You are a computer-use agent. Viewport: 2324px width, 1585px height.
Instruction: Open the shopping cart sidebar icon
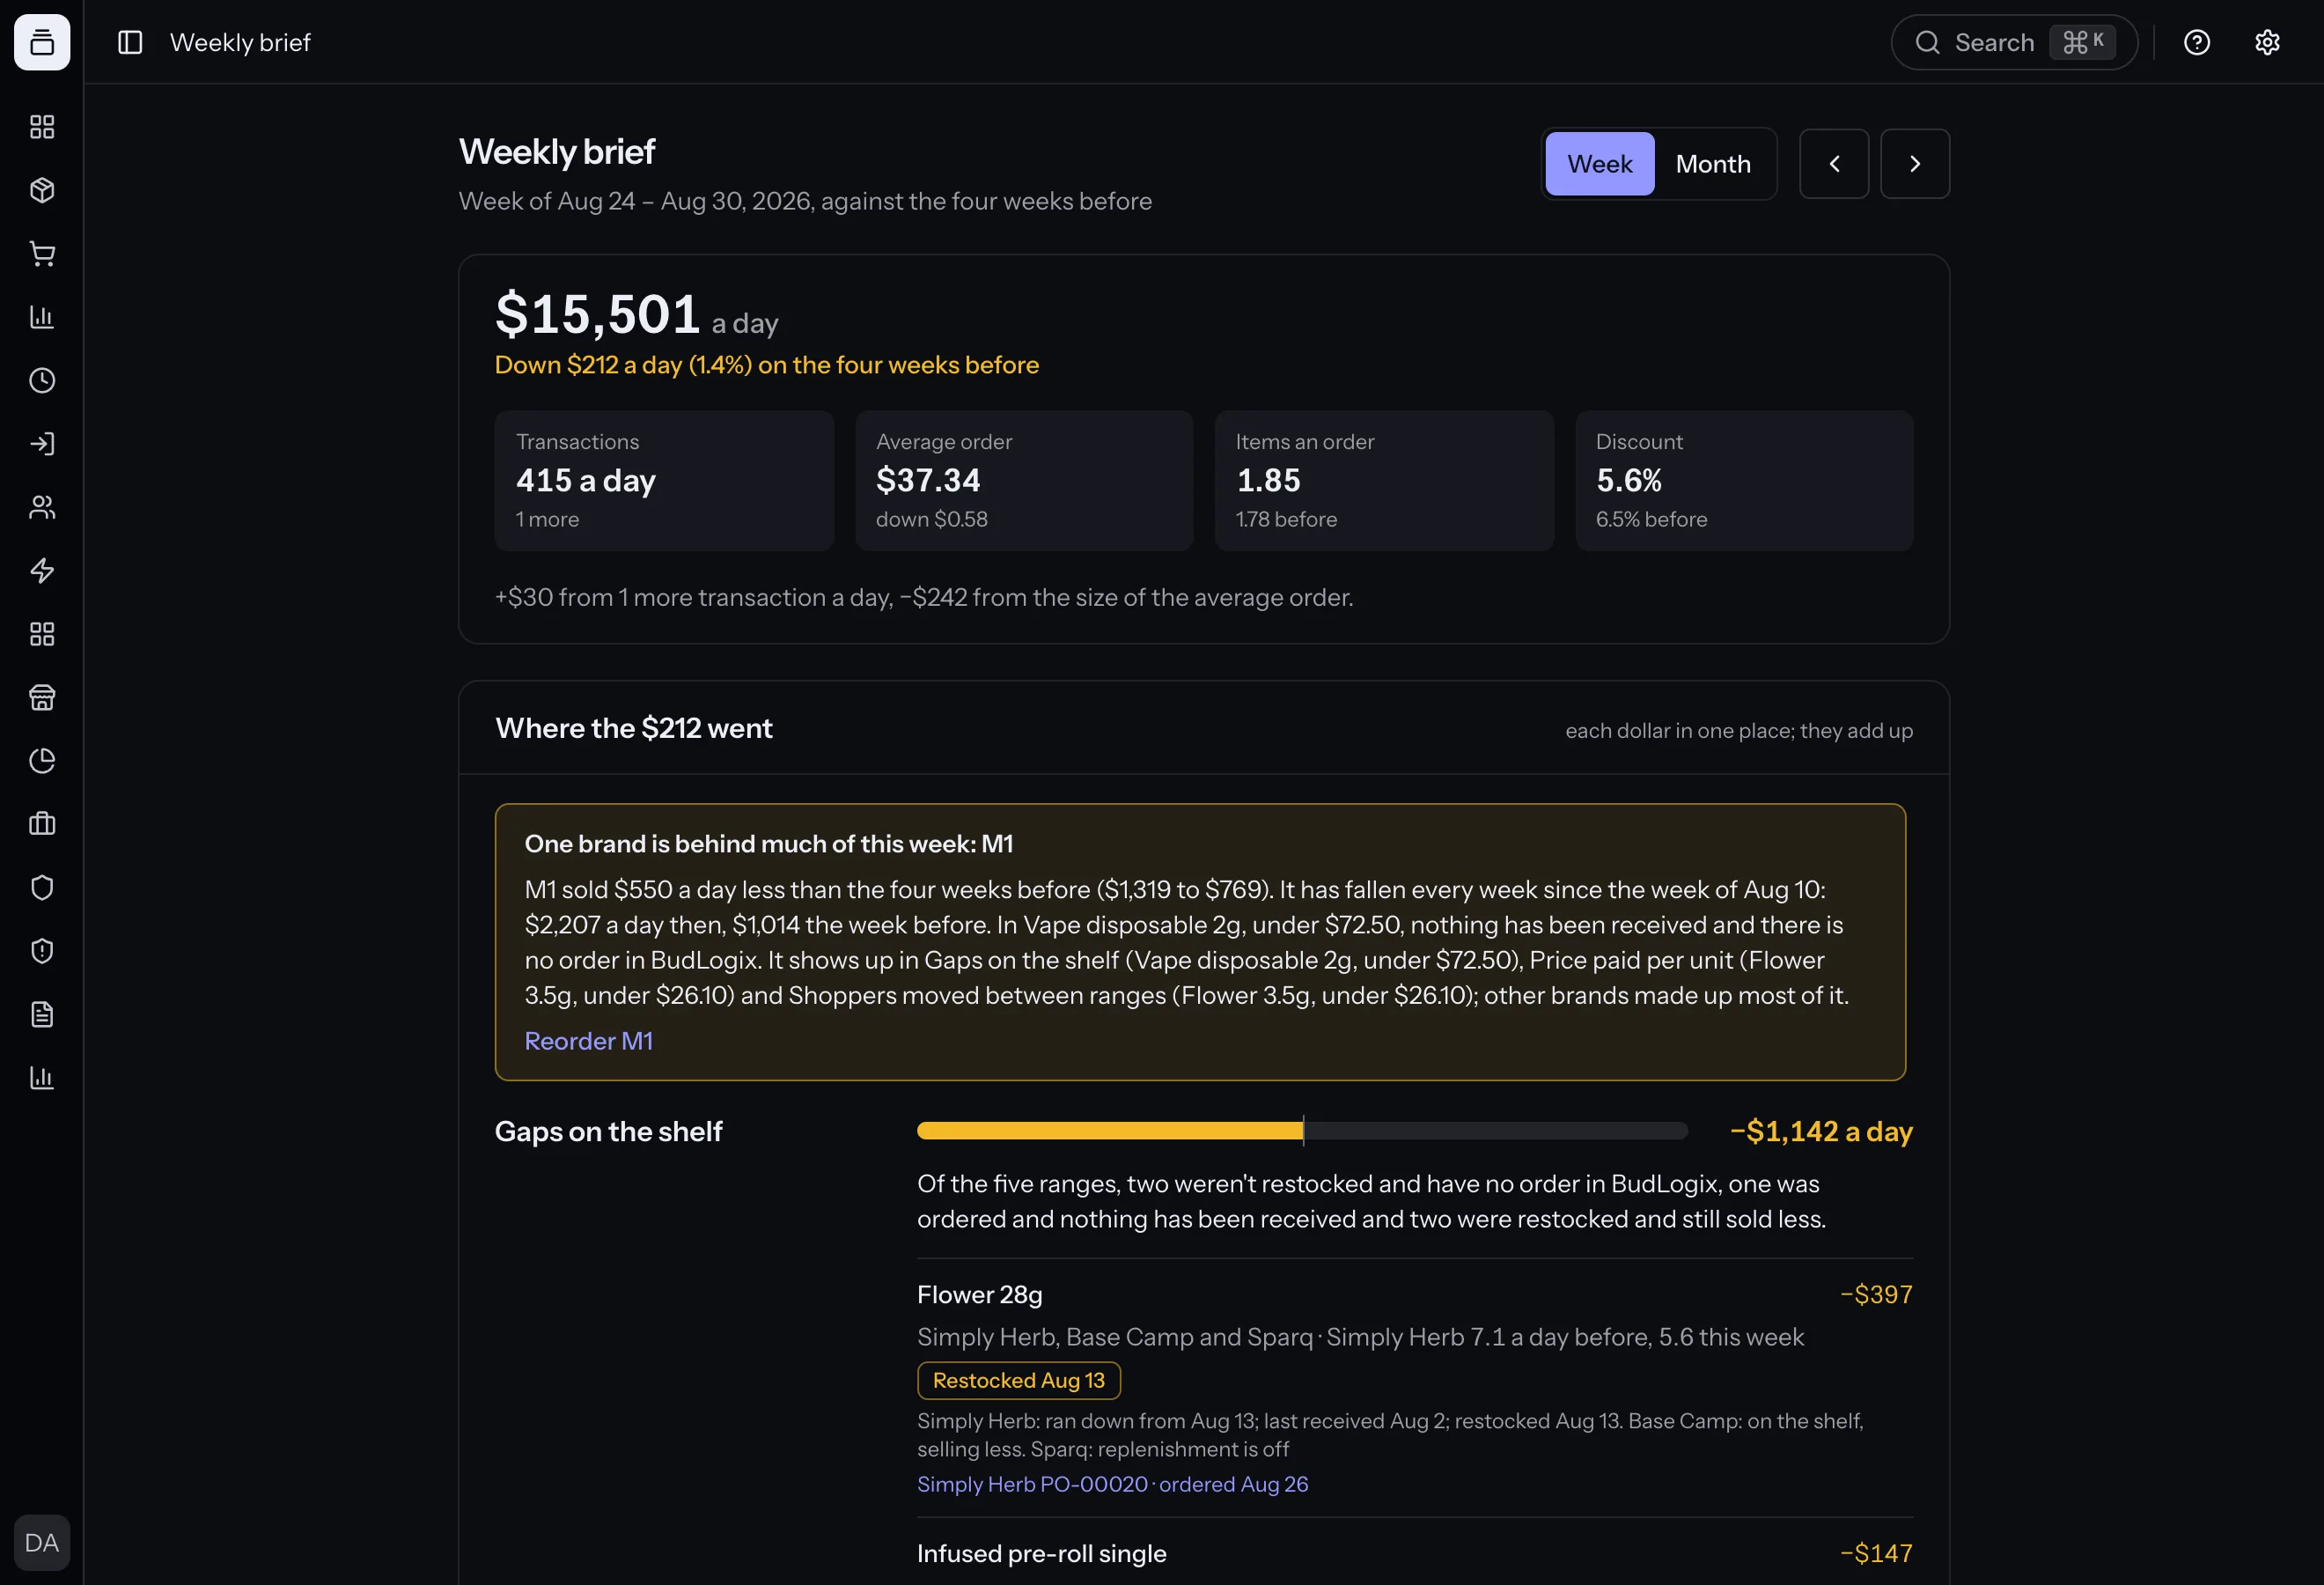tap(42, 254)
